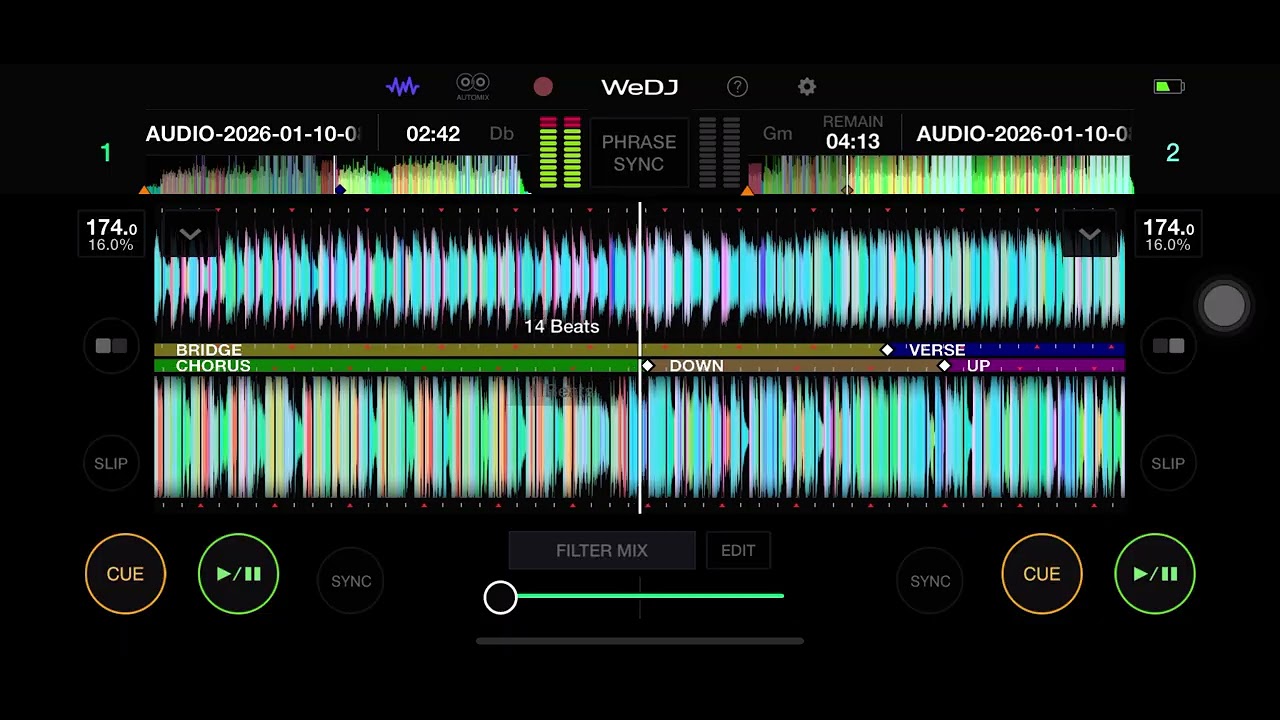Toggle SLIP mode on deck 2
The width and height of the screenshot is (1280, 720).
1168,463
